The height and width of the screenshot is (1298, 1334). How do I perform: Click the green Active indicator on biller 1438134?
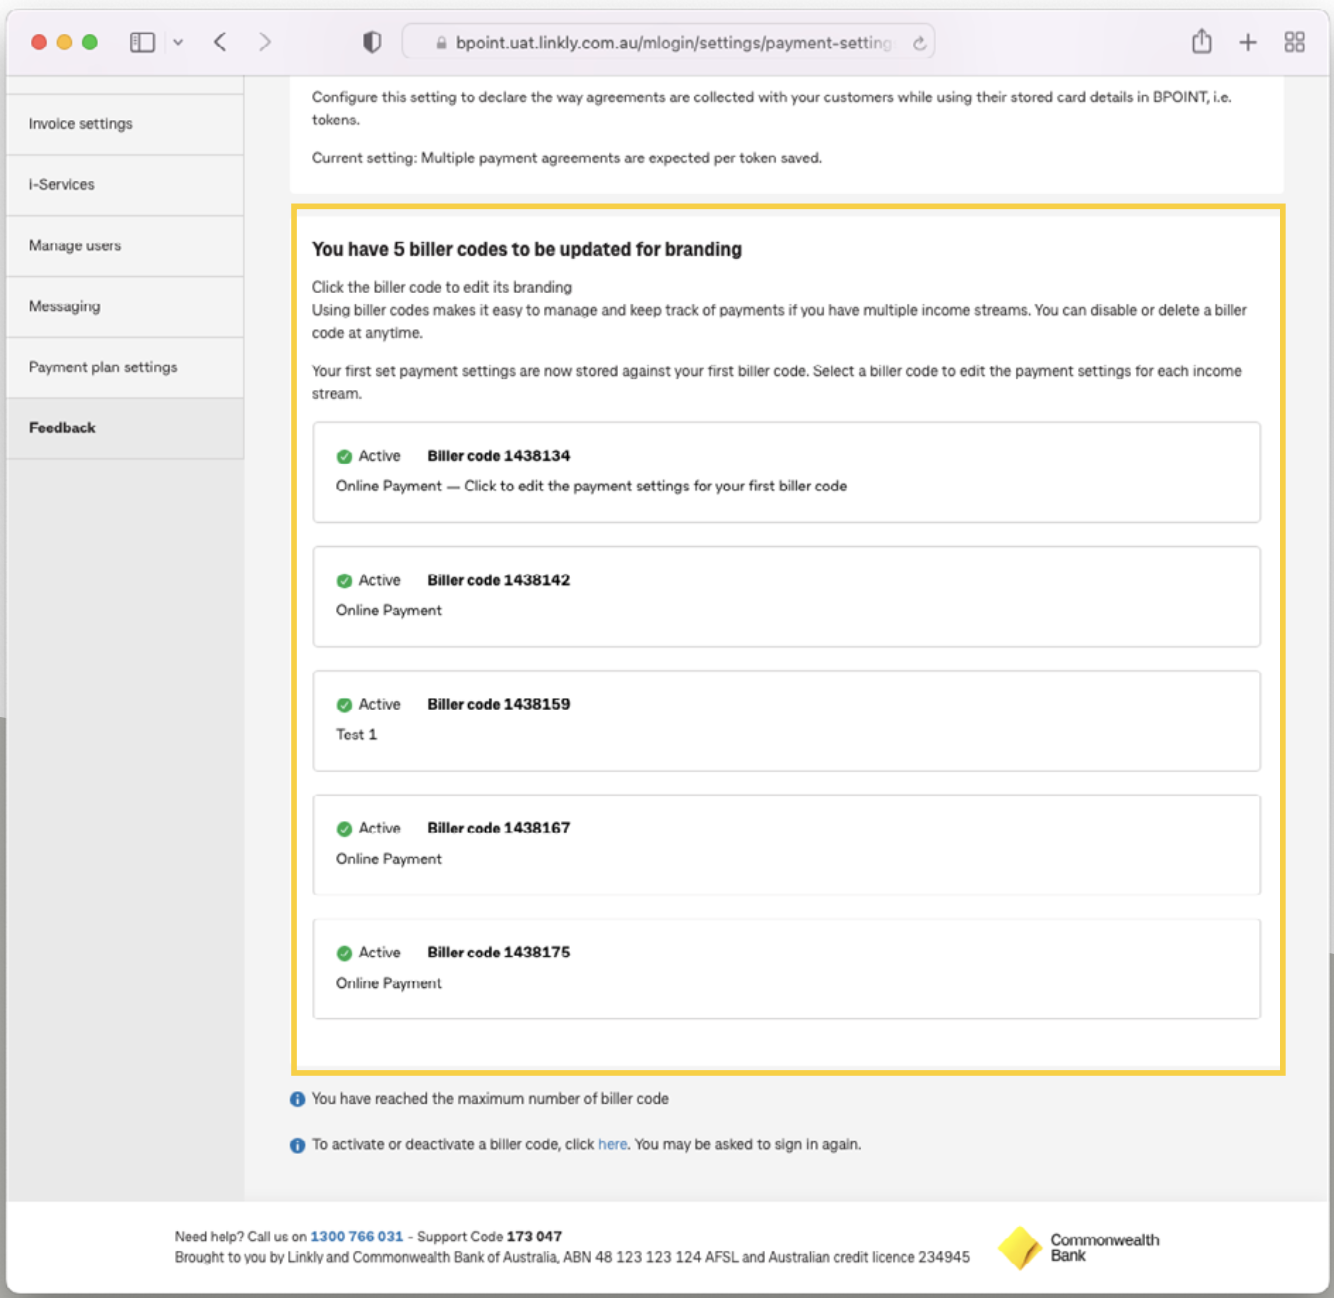pos(344,455)
